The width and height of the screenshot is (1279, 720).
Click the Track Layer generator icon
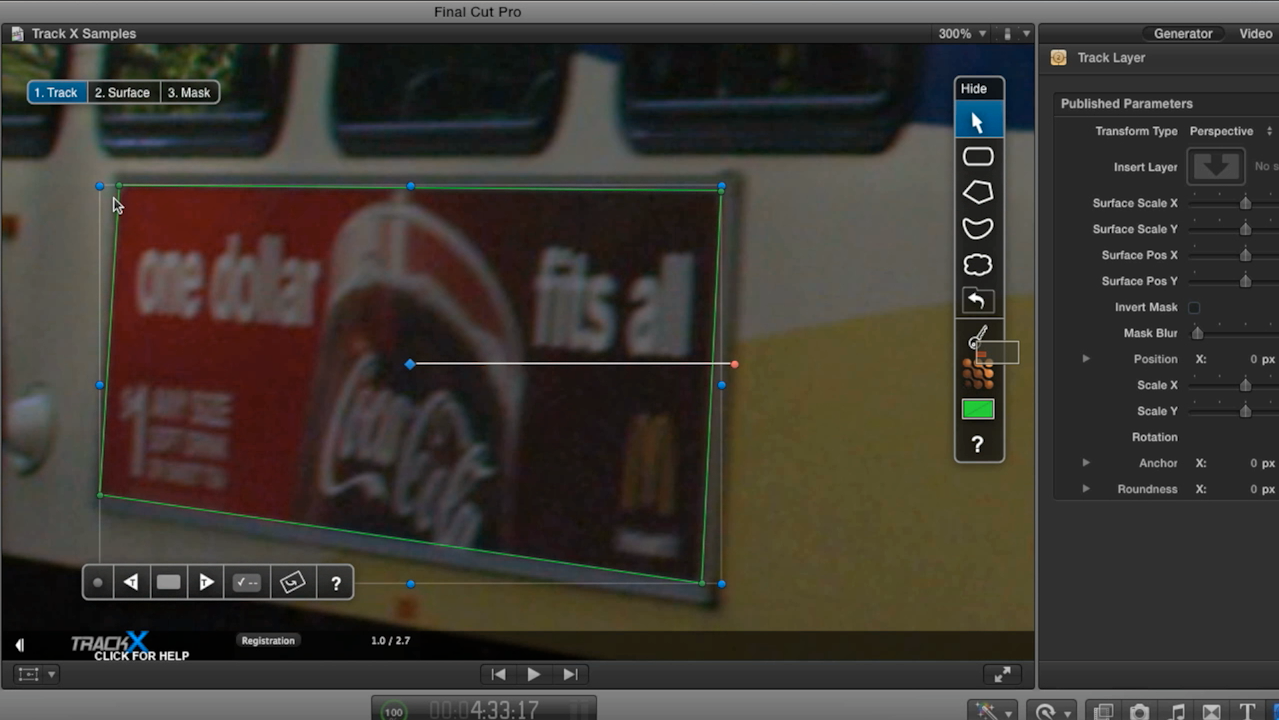click(1058, 58)
